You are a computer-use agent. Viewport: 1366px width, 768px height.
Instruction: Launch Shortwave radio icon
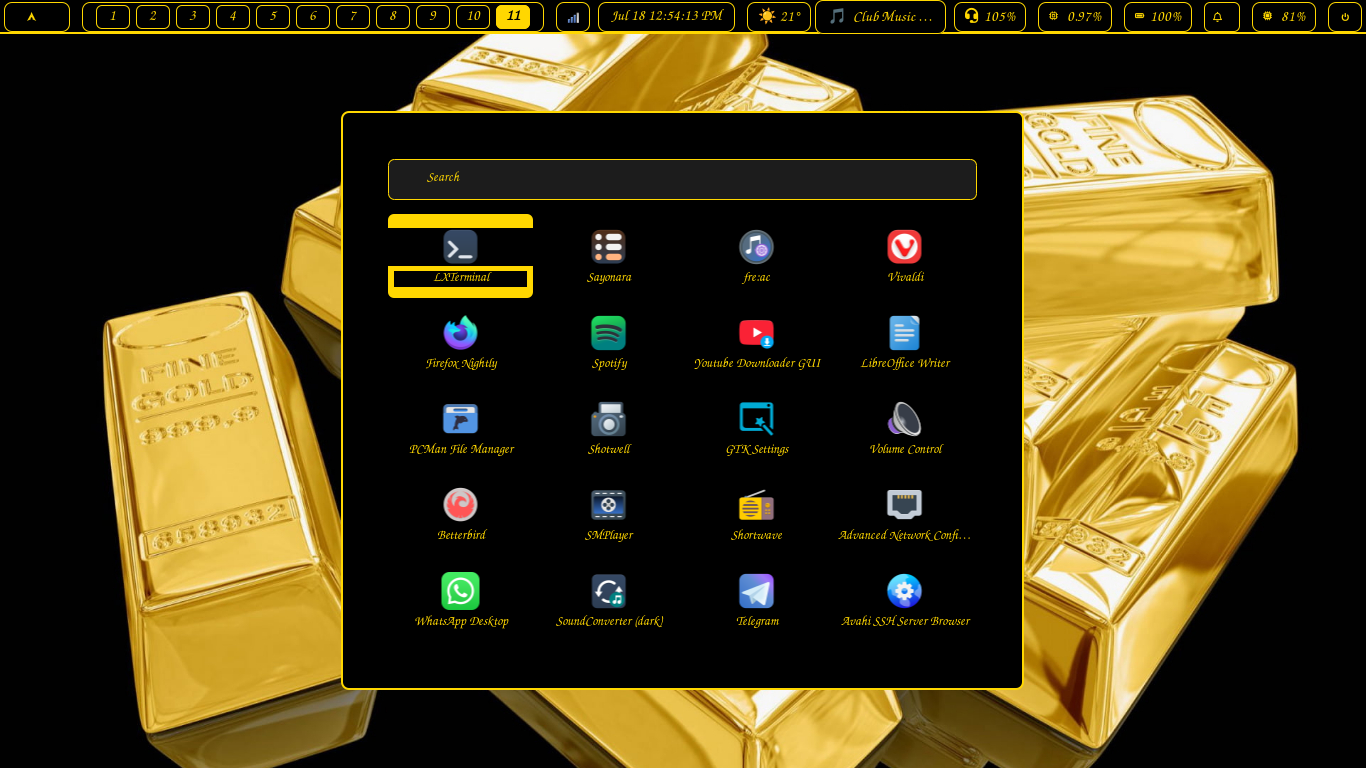(756, 505)
